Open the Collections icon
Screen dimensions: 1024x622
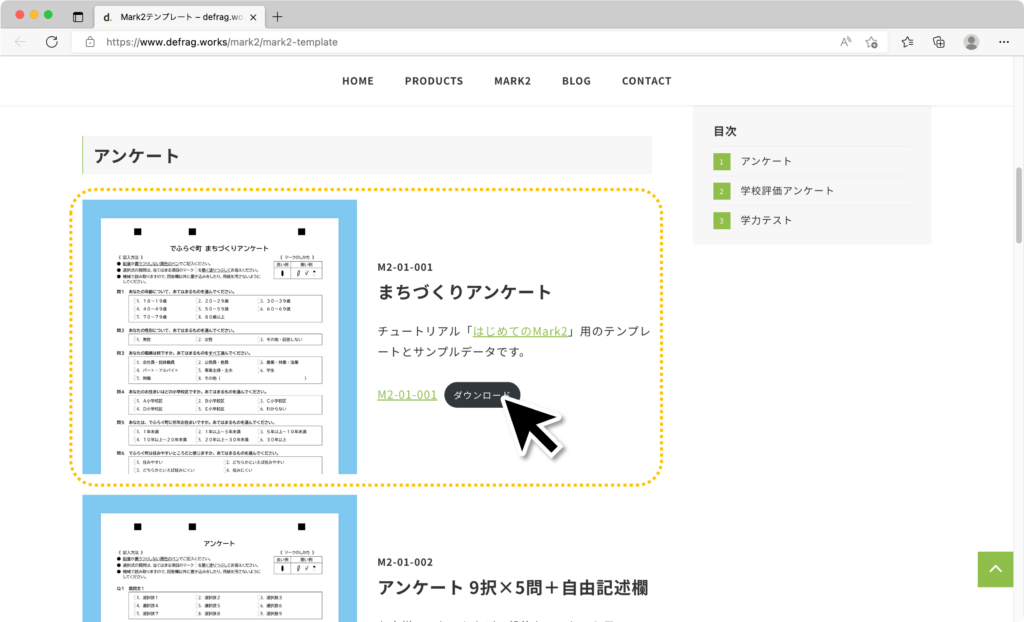coord(938,42)
